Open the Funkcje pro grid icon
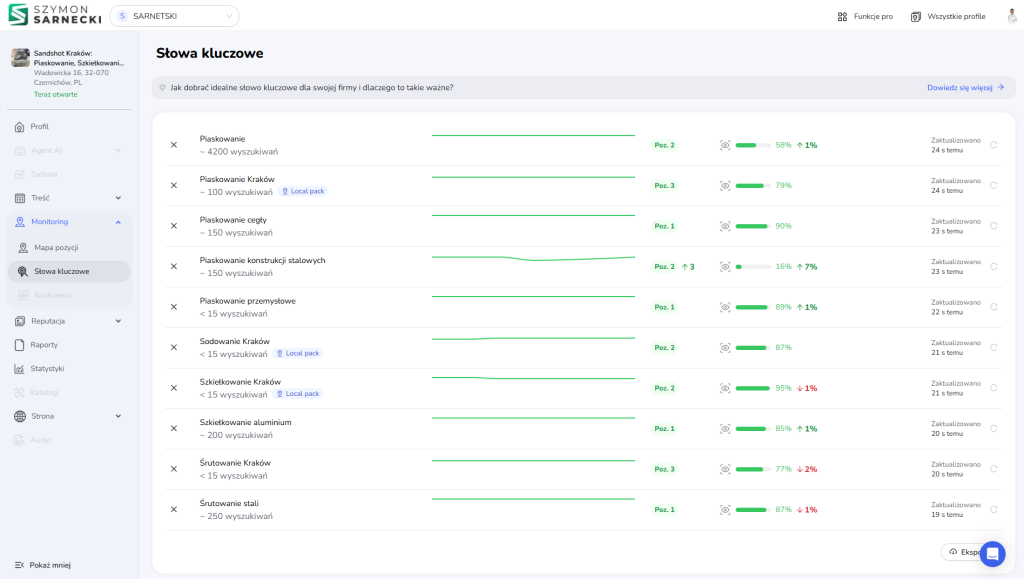 [x=842, y=16]
